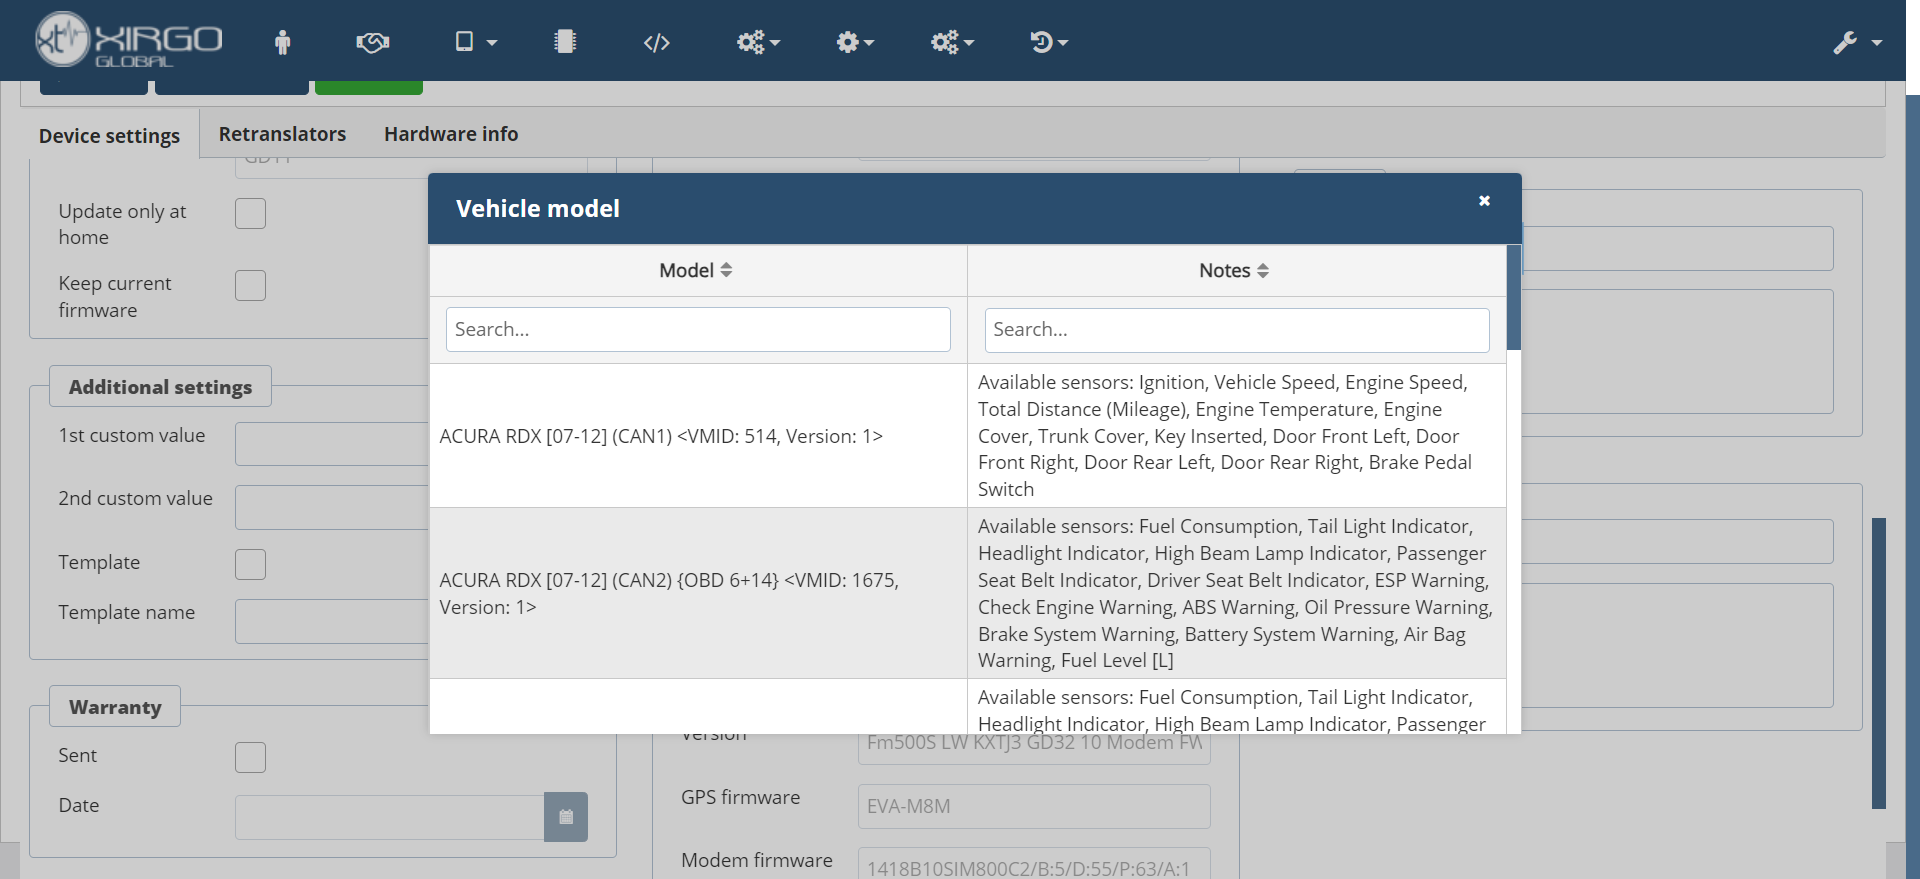1920x879 pixels.
Task: Click notes for ACURA RDX CAN1 row
Action: click(1237, 436)
